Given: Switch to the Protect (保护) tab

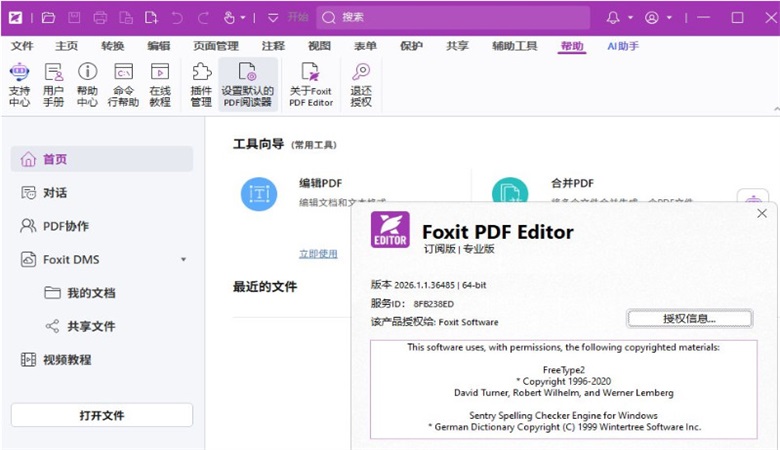Looking at the screenshot, I should coord(411,46).
